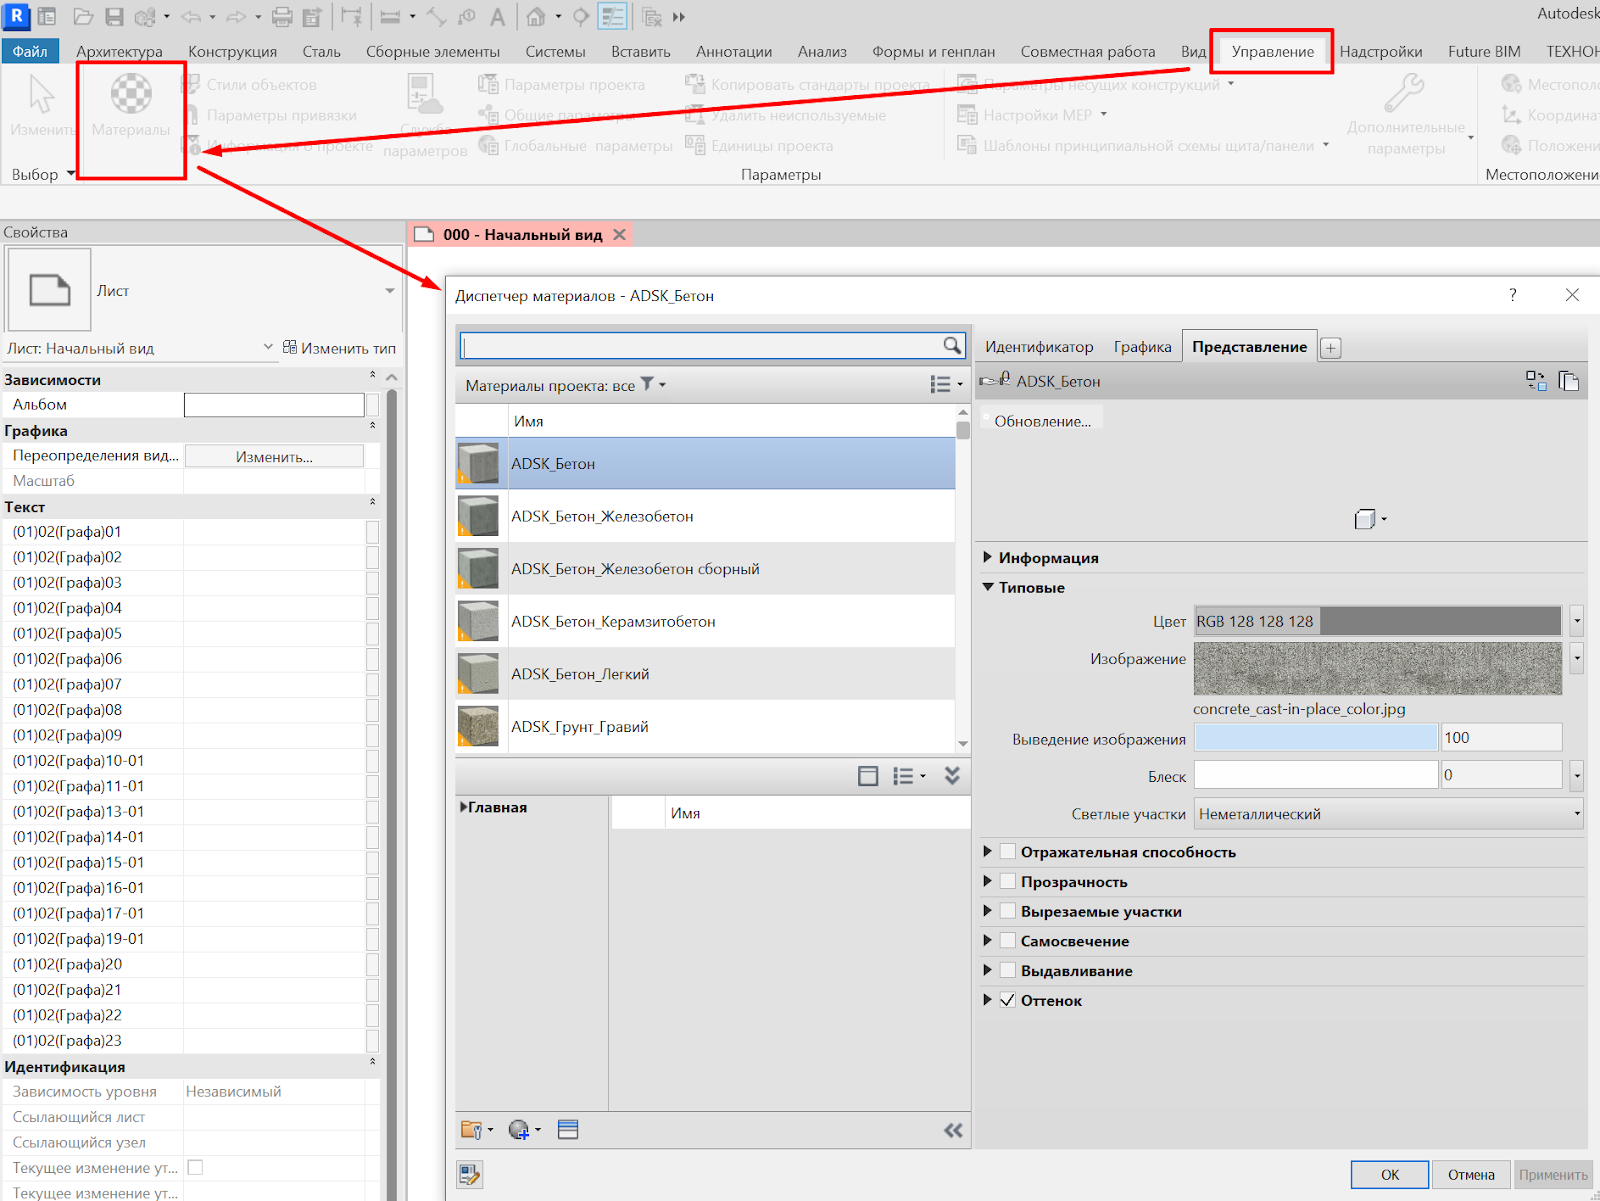Open the project materials filter funnel
The height and width of the screenshot is (1201, 1600).
pyautogui.click(x=647, y=384)
